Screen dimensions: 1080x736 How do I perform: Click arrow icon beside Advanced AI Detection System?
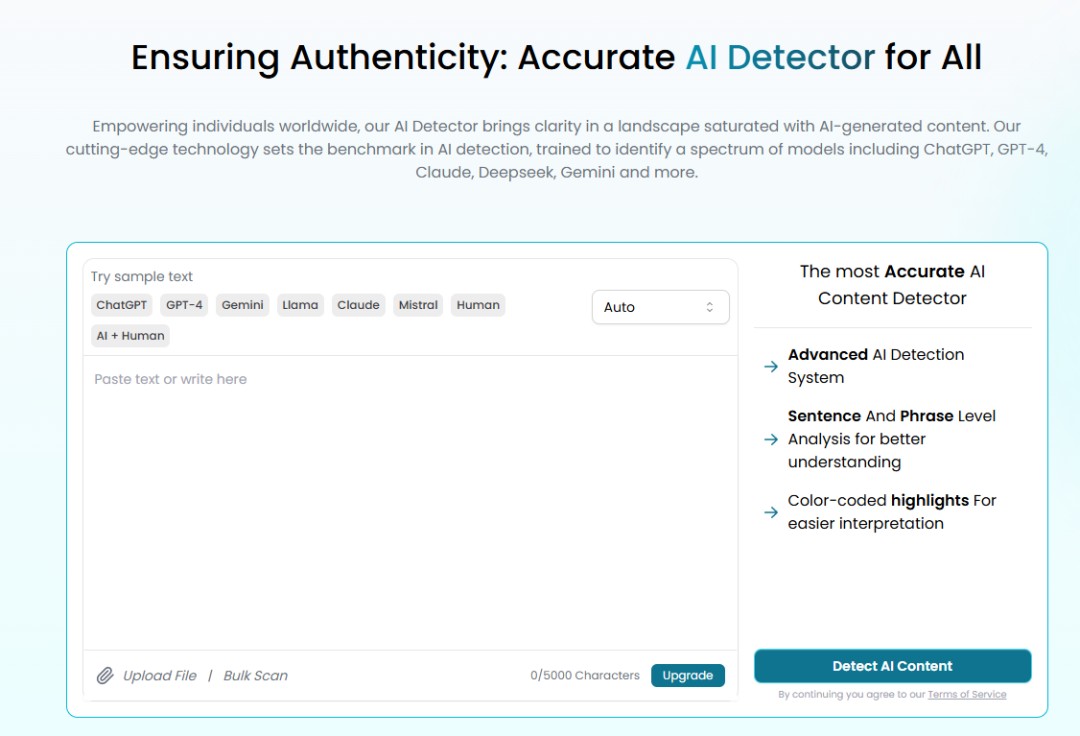pyautogui.click(x=771, y=366)
